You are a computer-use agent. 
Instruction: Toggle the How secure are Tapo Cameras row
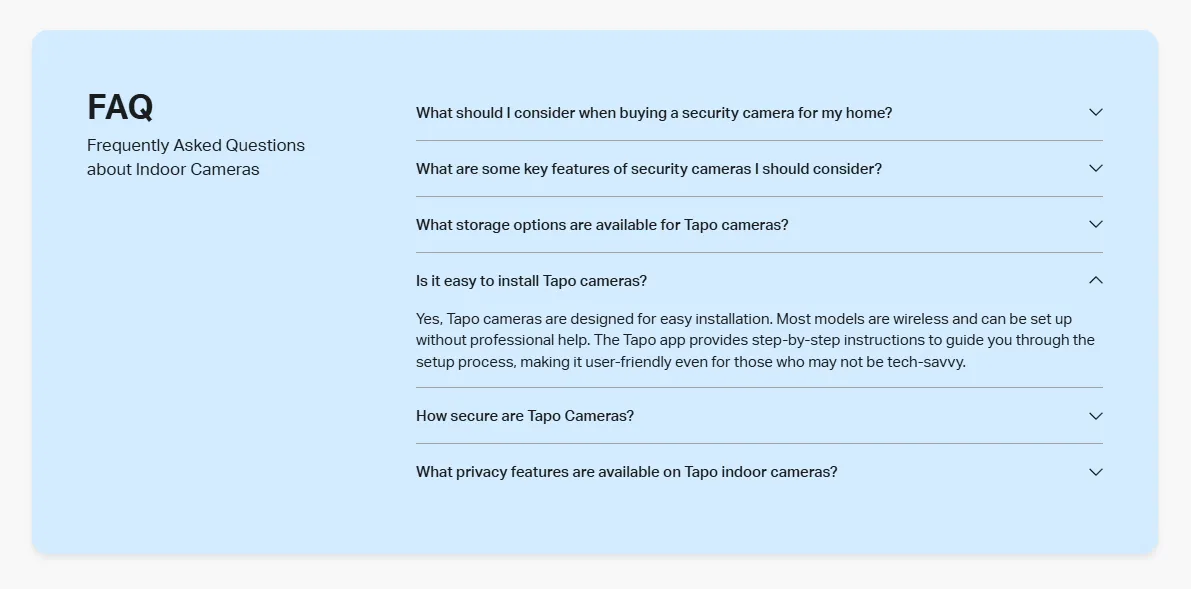click(524, 416)
